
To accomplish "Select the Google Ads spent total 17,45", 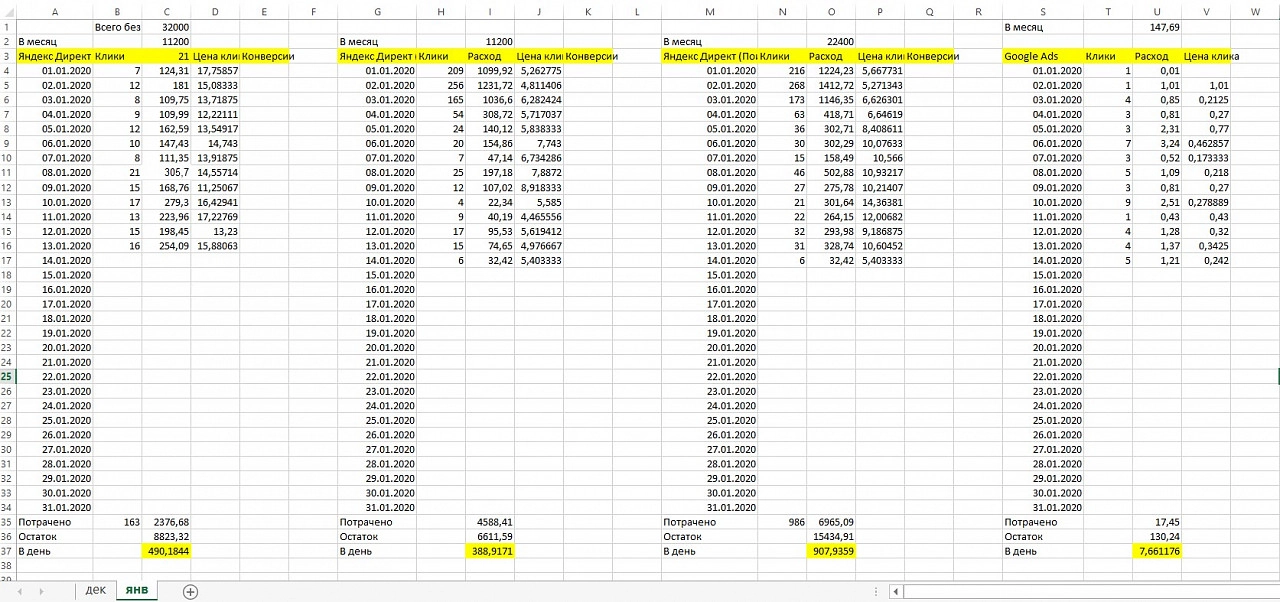I will pos(1157,522).
